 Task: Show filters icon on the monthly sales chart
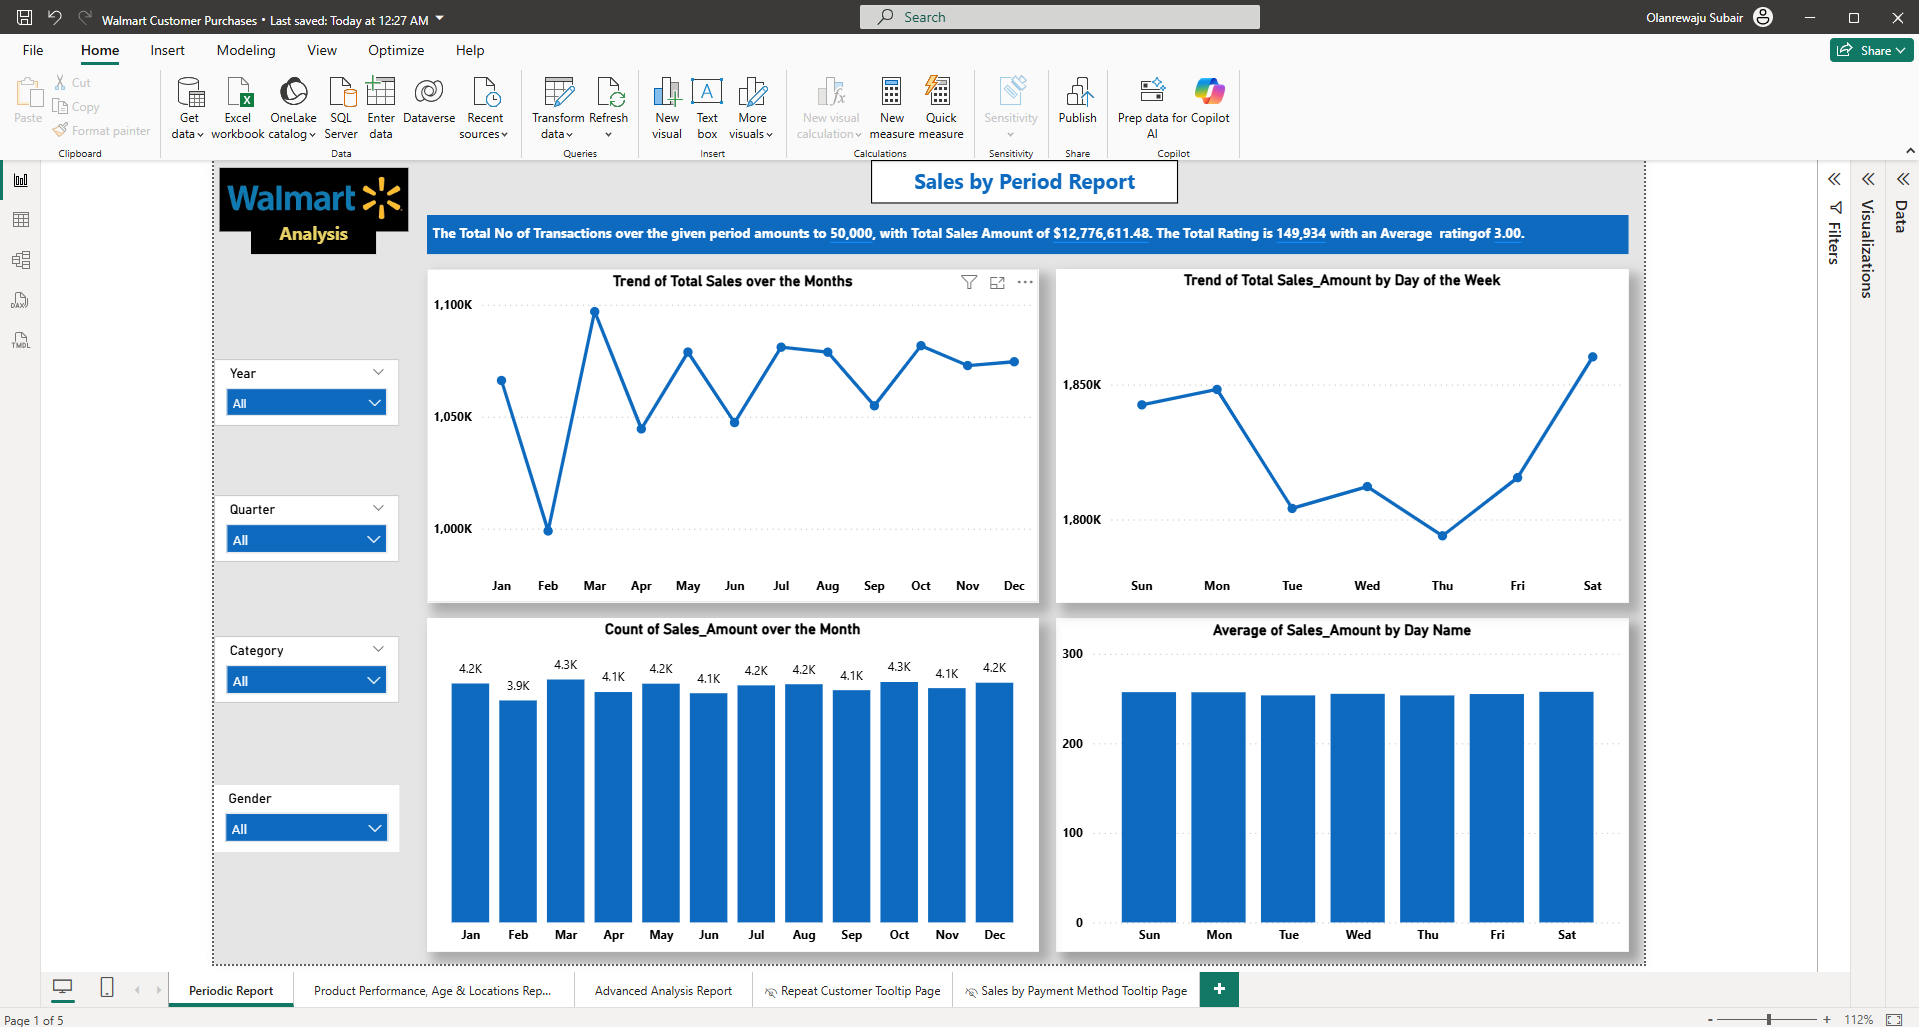click(969, 283)
